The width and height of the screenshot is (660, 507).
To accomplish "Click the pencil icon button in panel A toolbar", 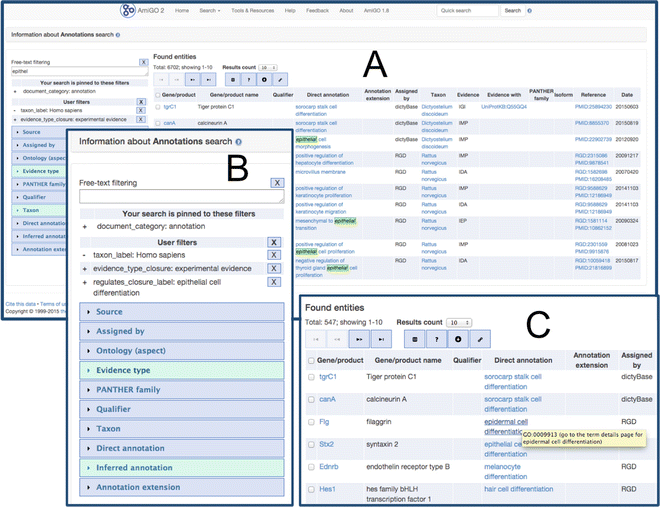I will click(x=280, y=80).
